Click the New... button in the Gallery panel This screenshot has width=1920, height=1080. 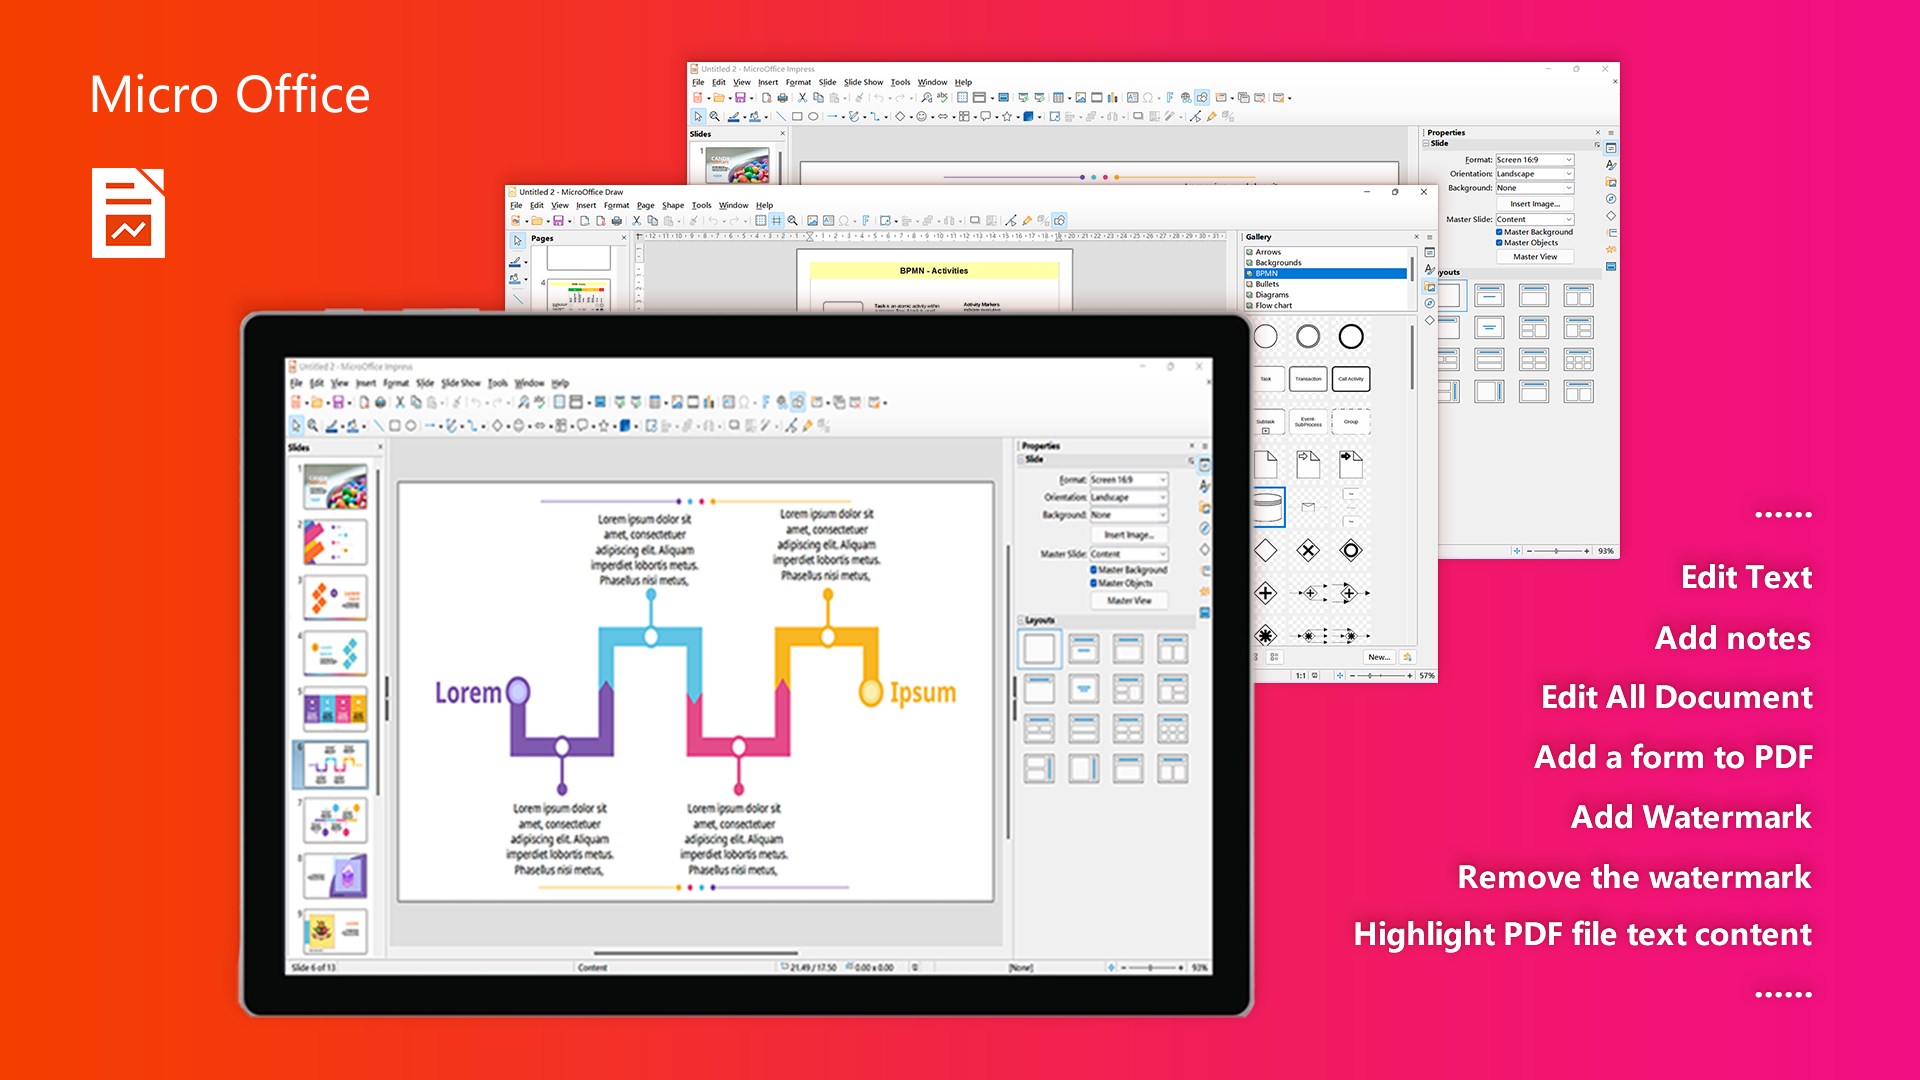click(1378, 657)
